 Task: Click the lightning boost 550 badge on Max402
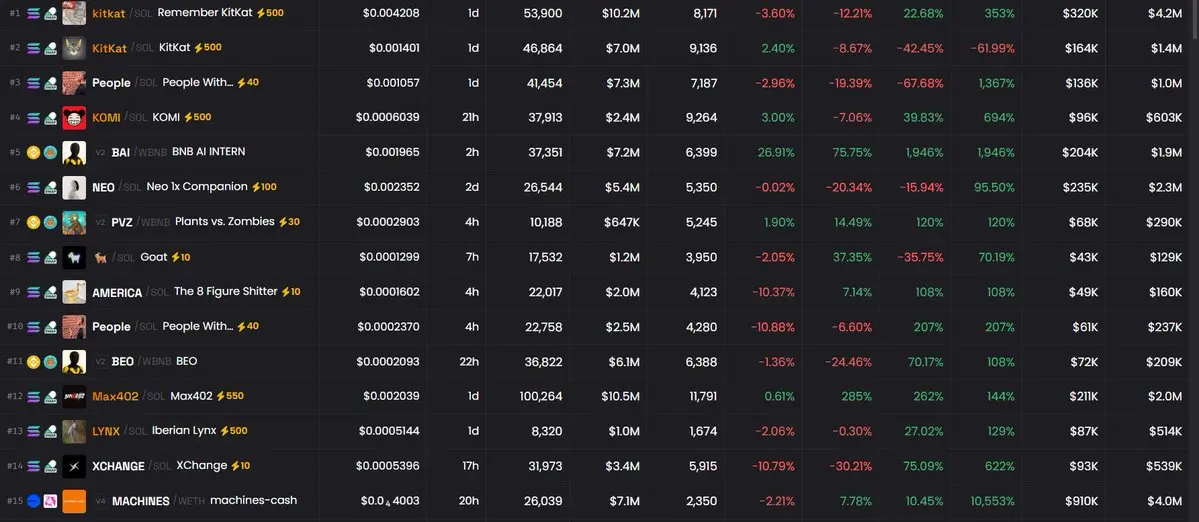[x=229, y=396]
